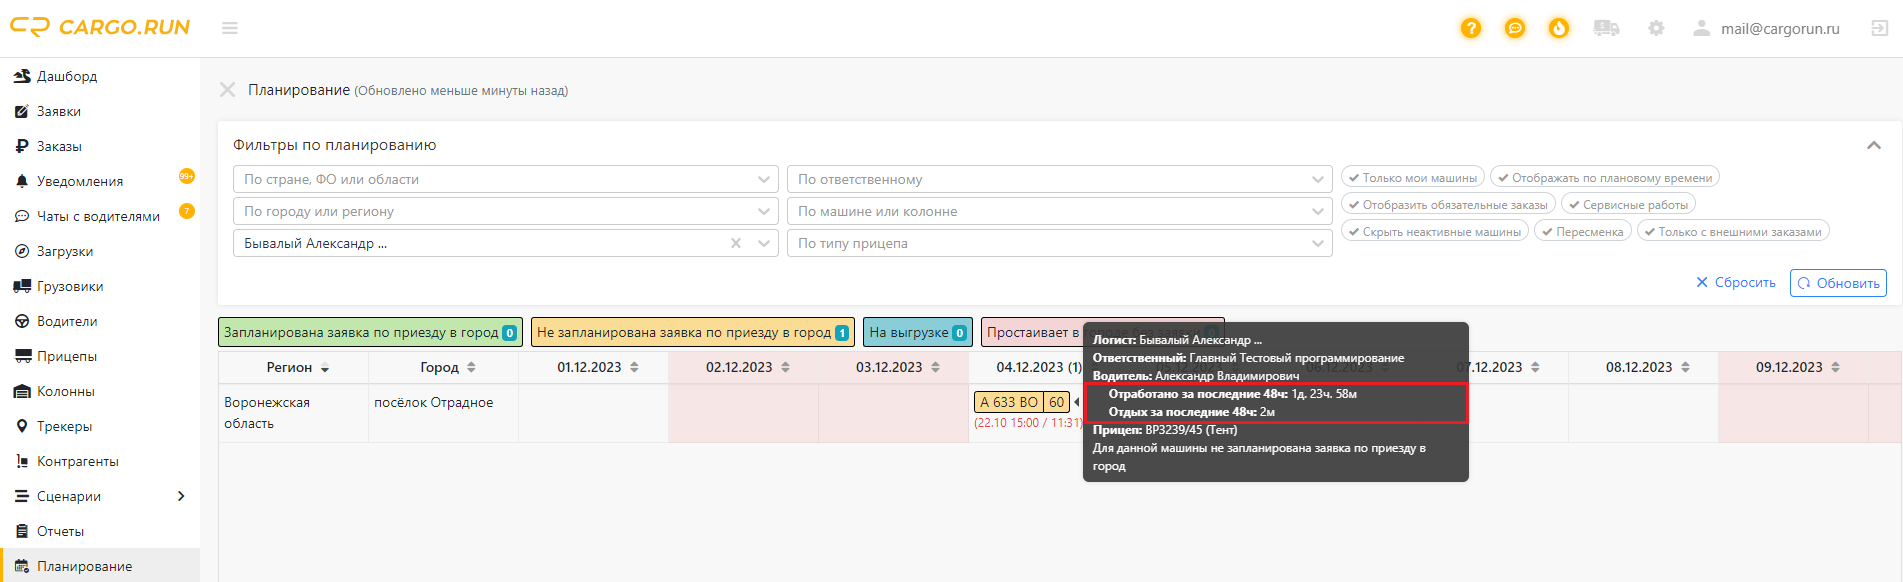Click the Обновить refresh button
Screen dimensions: 1903x582
tap(1838, 283)
